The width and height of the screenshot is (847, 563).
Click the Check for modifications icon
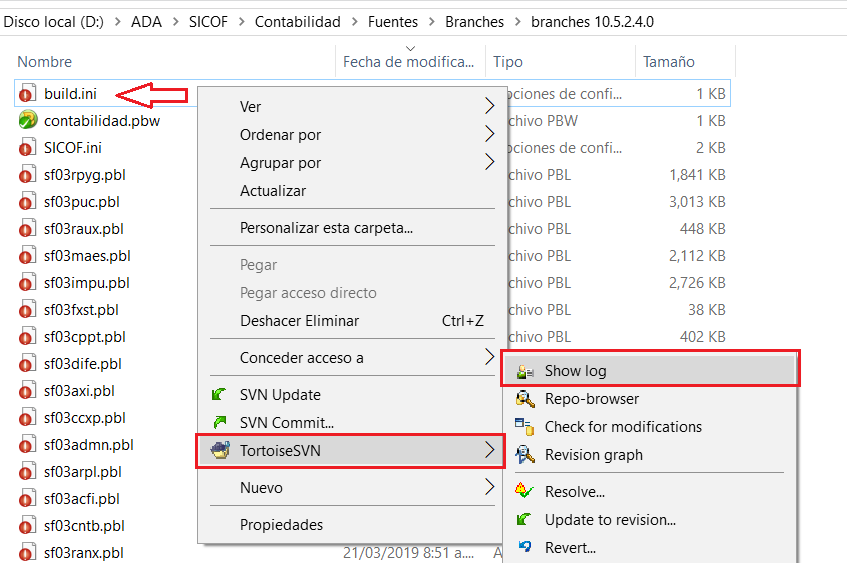pos(524,427)
